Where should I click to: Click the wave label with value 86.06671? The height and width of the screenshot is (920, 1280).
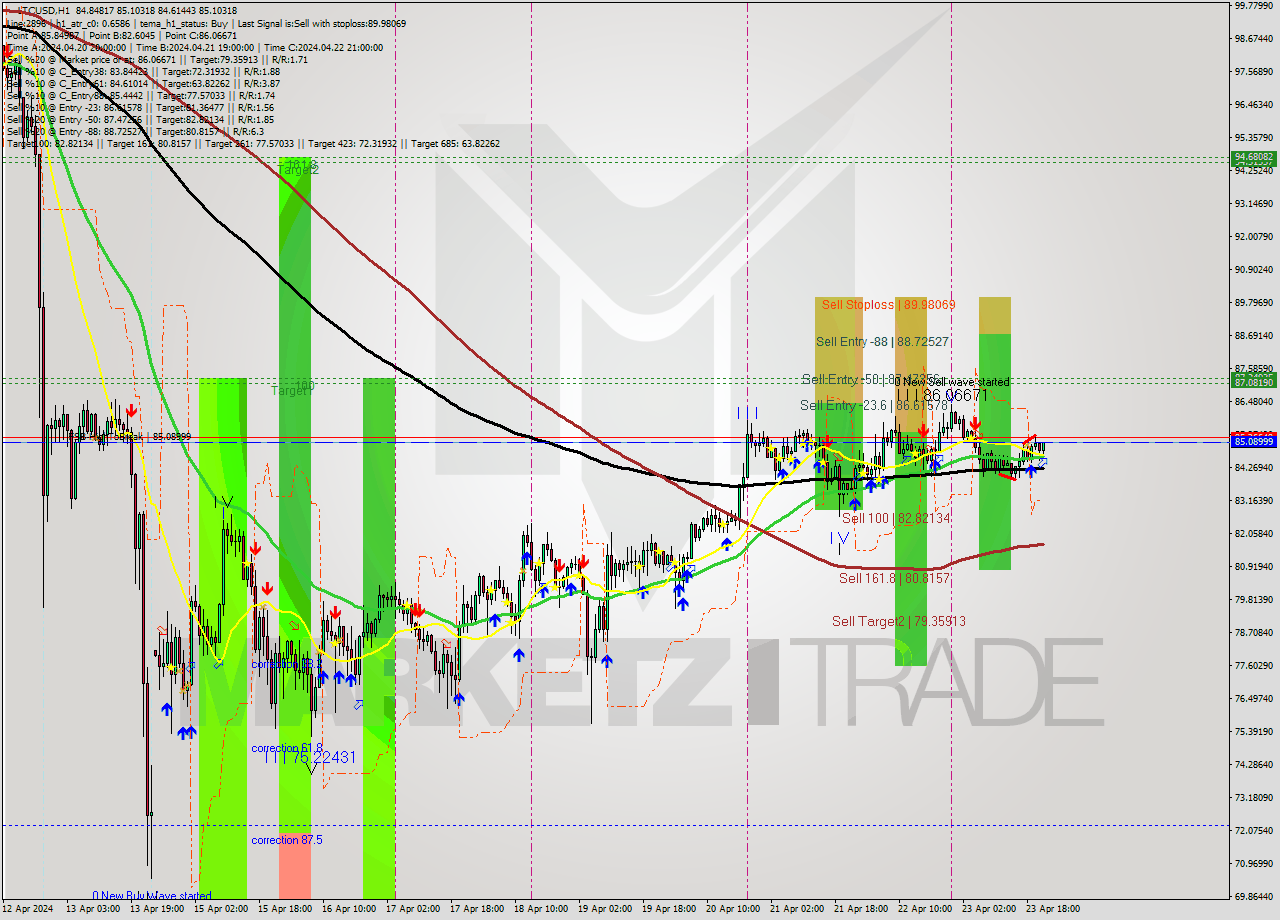click(942, 396)
